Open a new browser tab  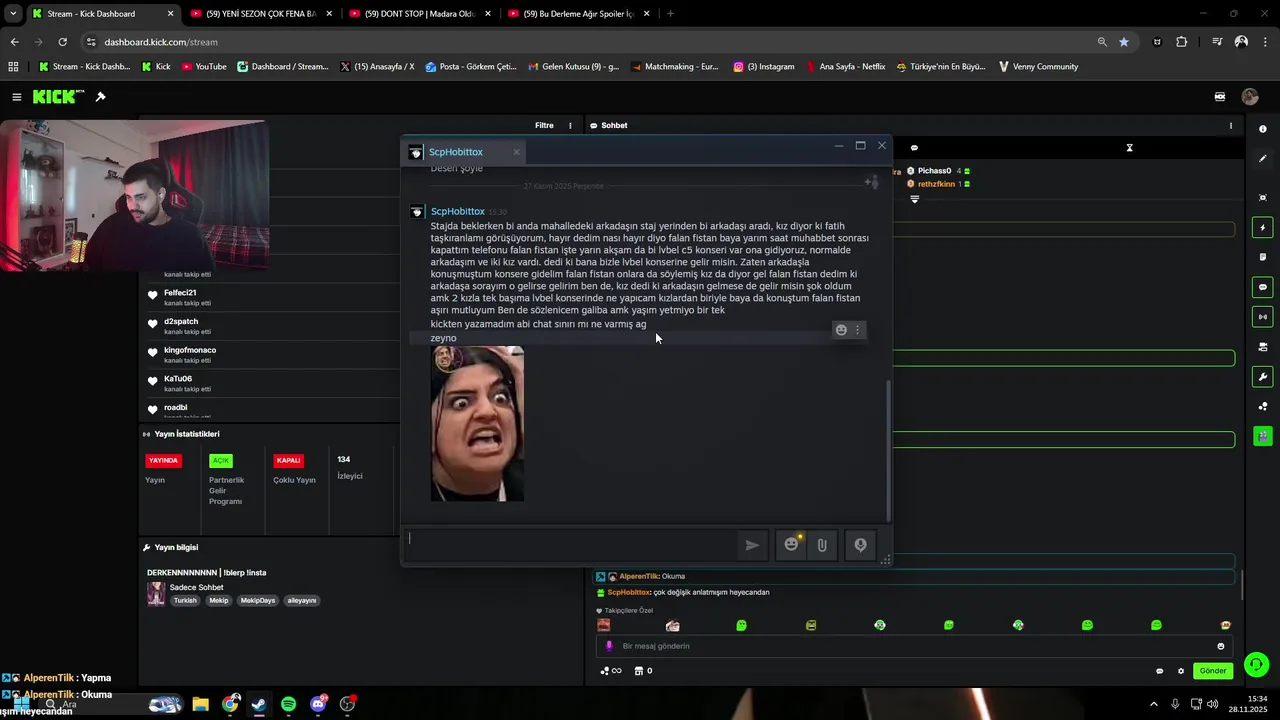click(x=670, y=14)
